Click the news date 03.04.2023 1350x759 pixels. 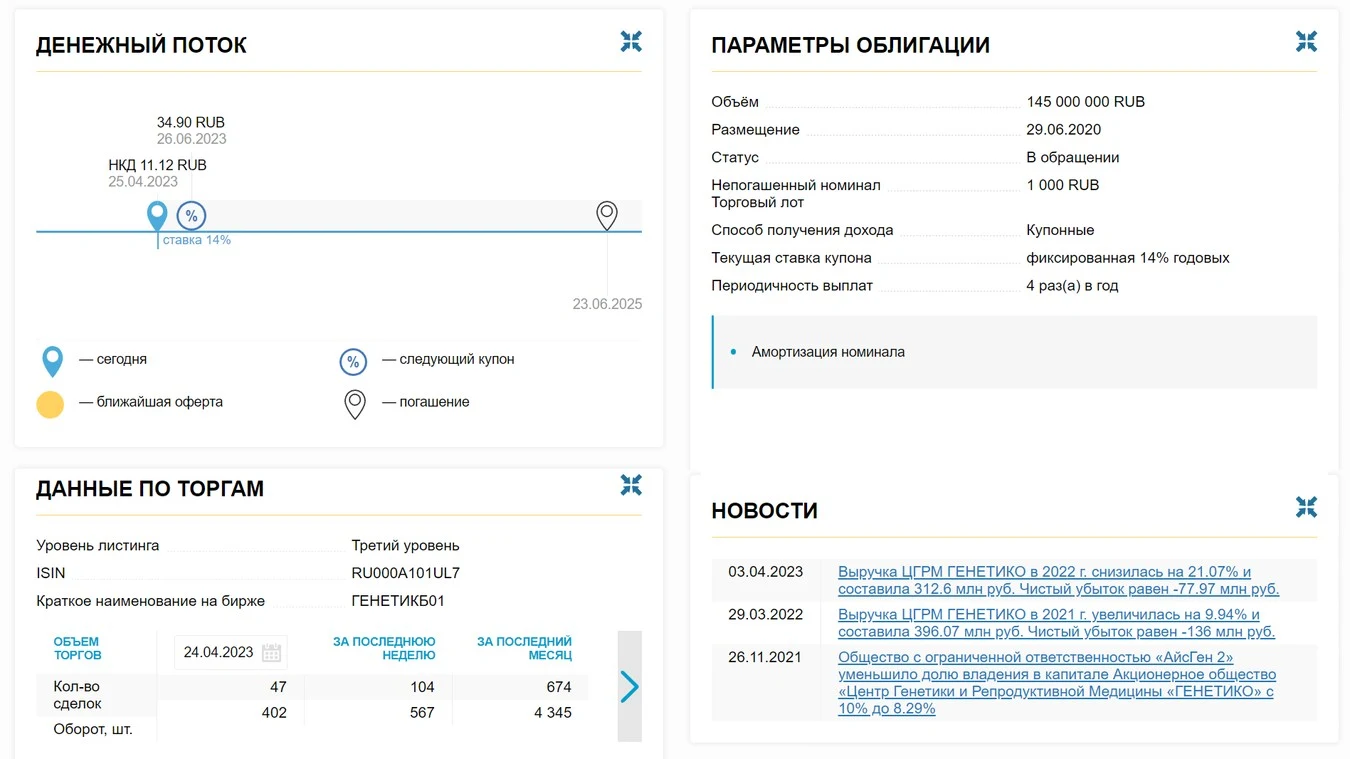[x=766, y=572]
